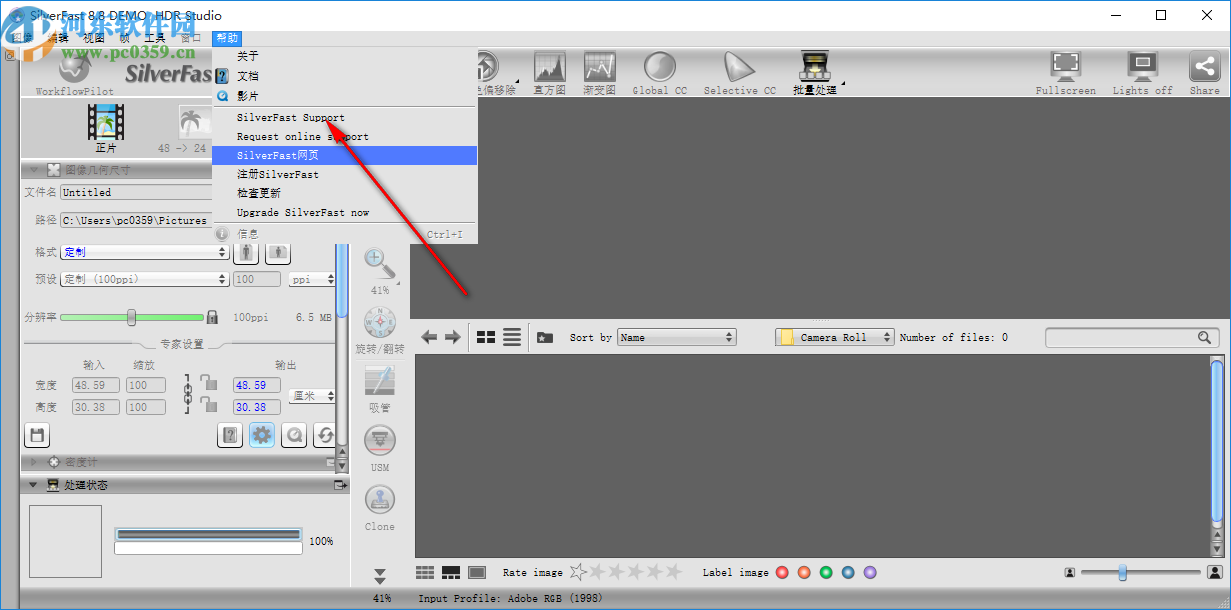Select the Clone stamp tool
Image resolution: width=1231 pixels, height=610 pixels.
(380, 501)
